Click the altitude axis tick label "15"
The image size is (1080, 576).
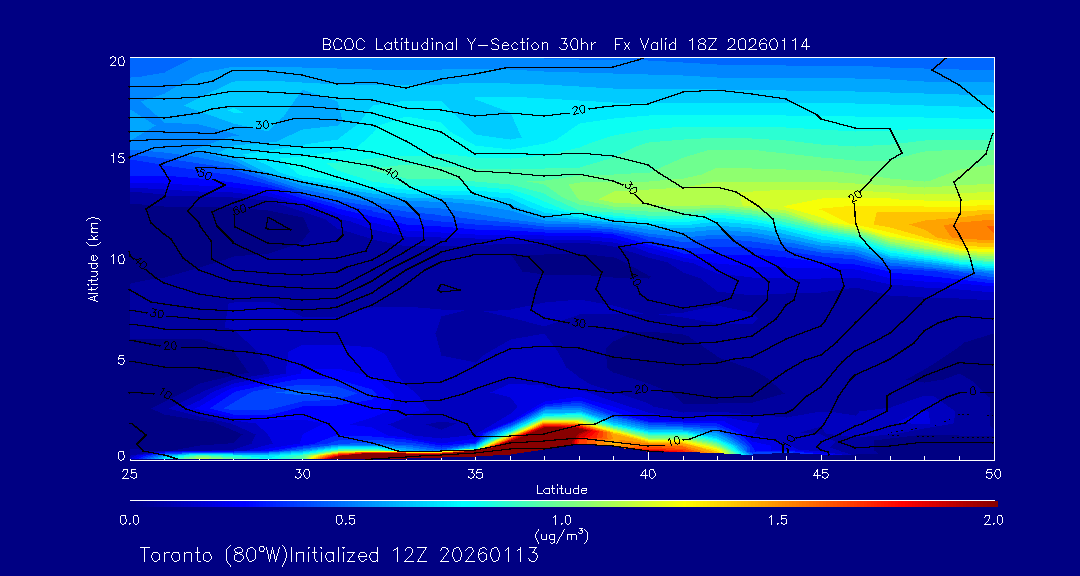coord(116,158)
